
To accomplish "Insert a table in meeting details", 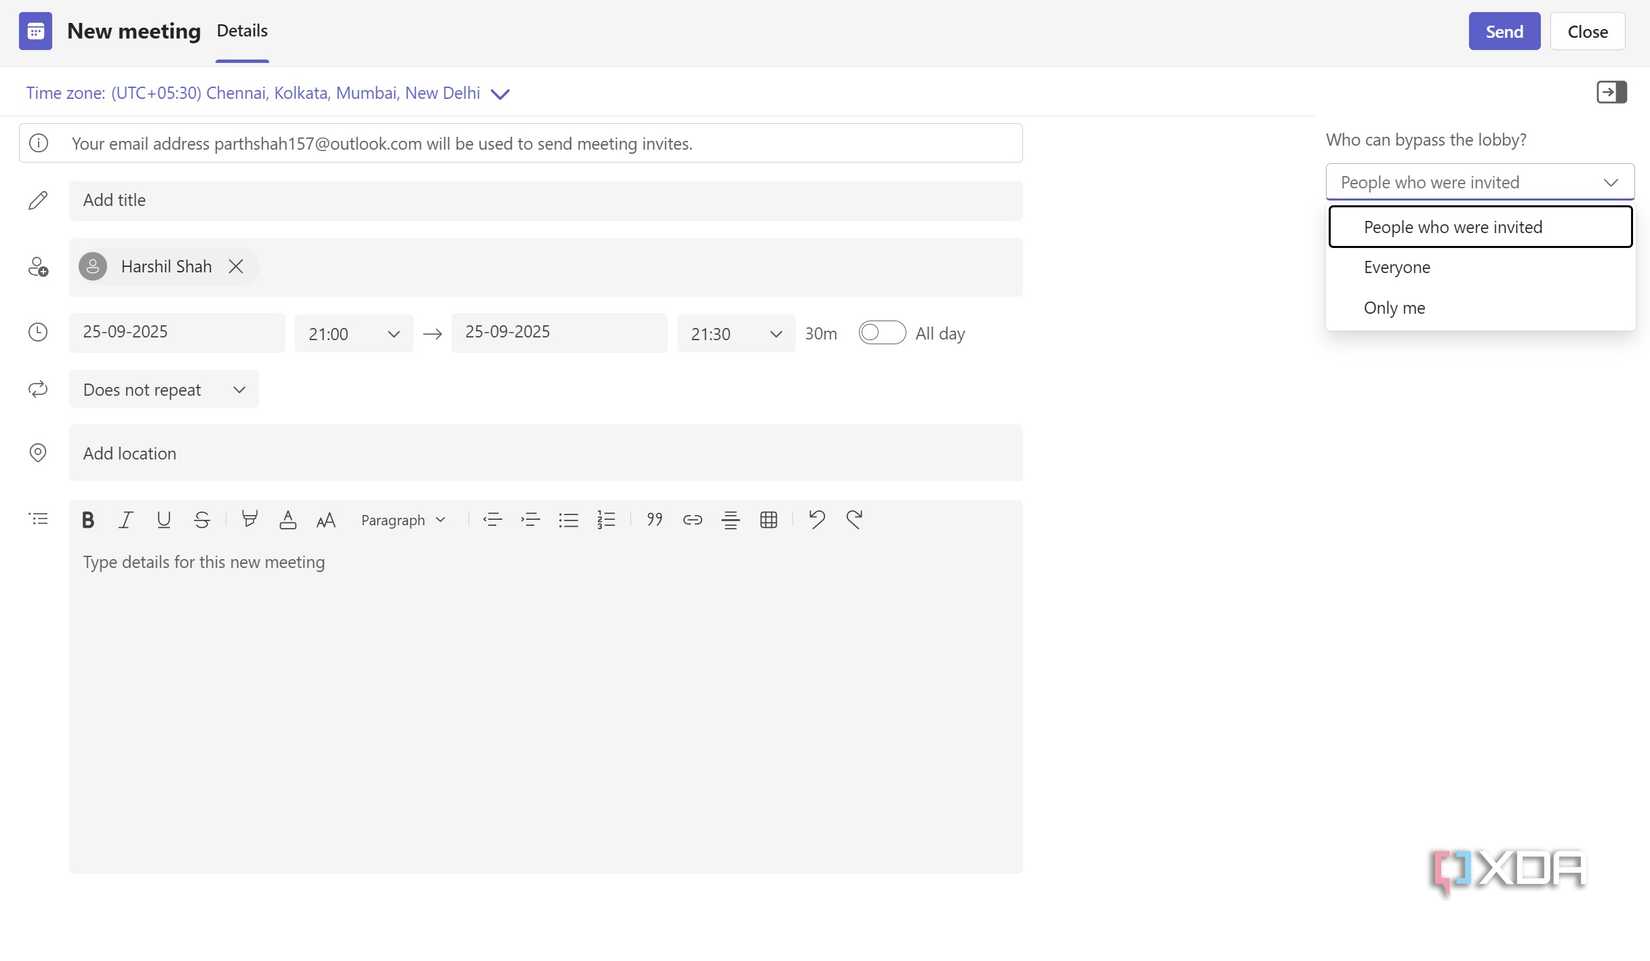I will click(x=768, y=520).
